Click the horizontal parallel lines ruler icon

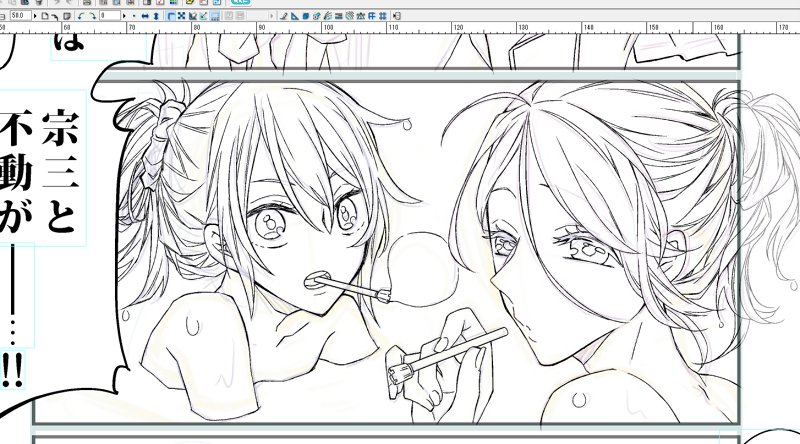[338, 16]
